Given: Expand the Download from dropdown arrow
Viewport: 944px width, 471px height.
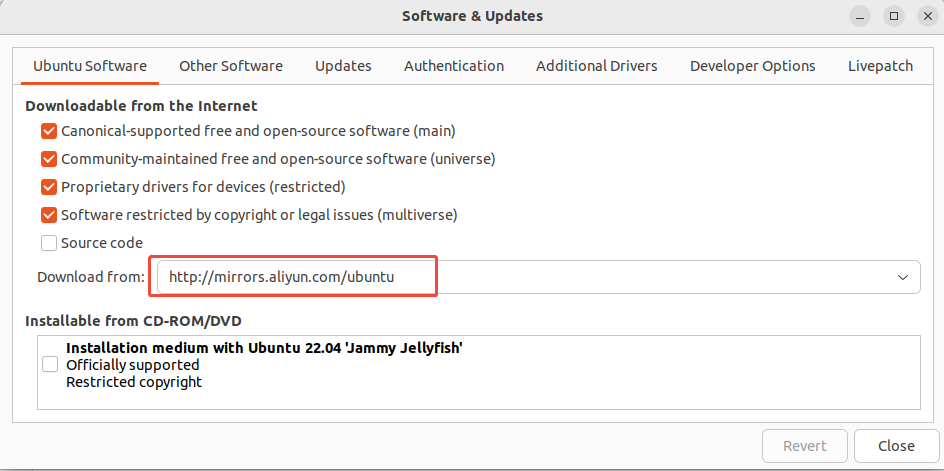Looking at the screenshot, I should [903, 277].
